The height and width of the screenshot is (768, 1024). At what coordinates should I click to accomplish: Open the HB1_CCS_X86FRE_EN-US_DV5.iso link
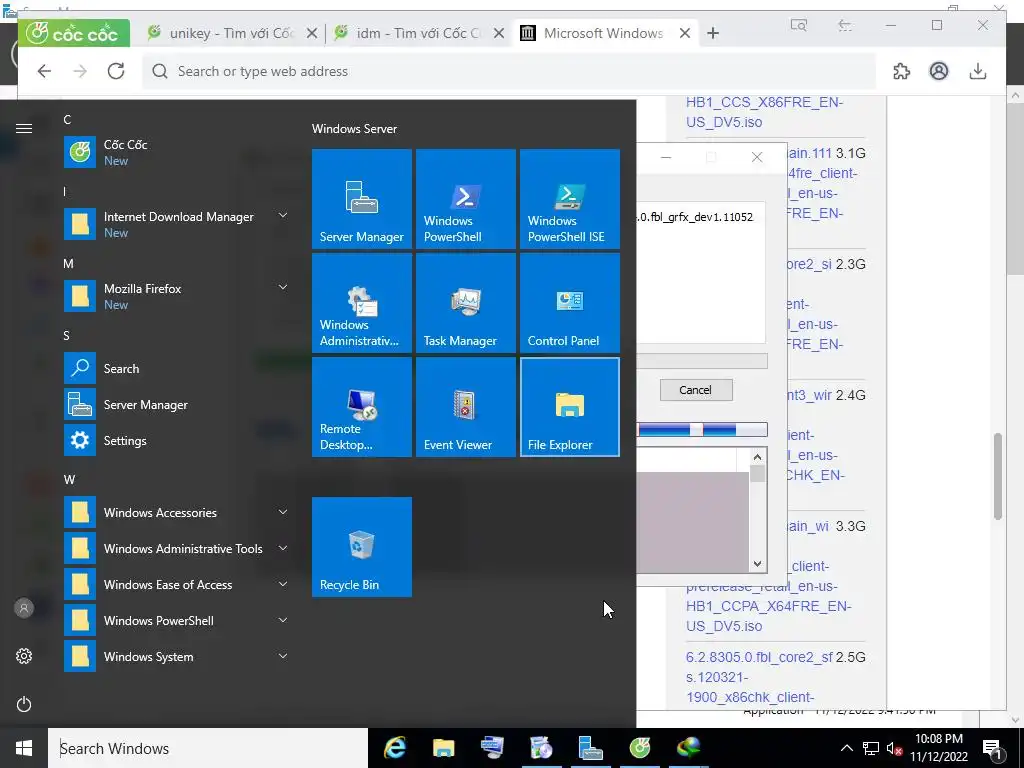pos(765,112)
